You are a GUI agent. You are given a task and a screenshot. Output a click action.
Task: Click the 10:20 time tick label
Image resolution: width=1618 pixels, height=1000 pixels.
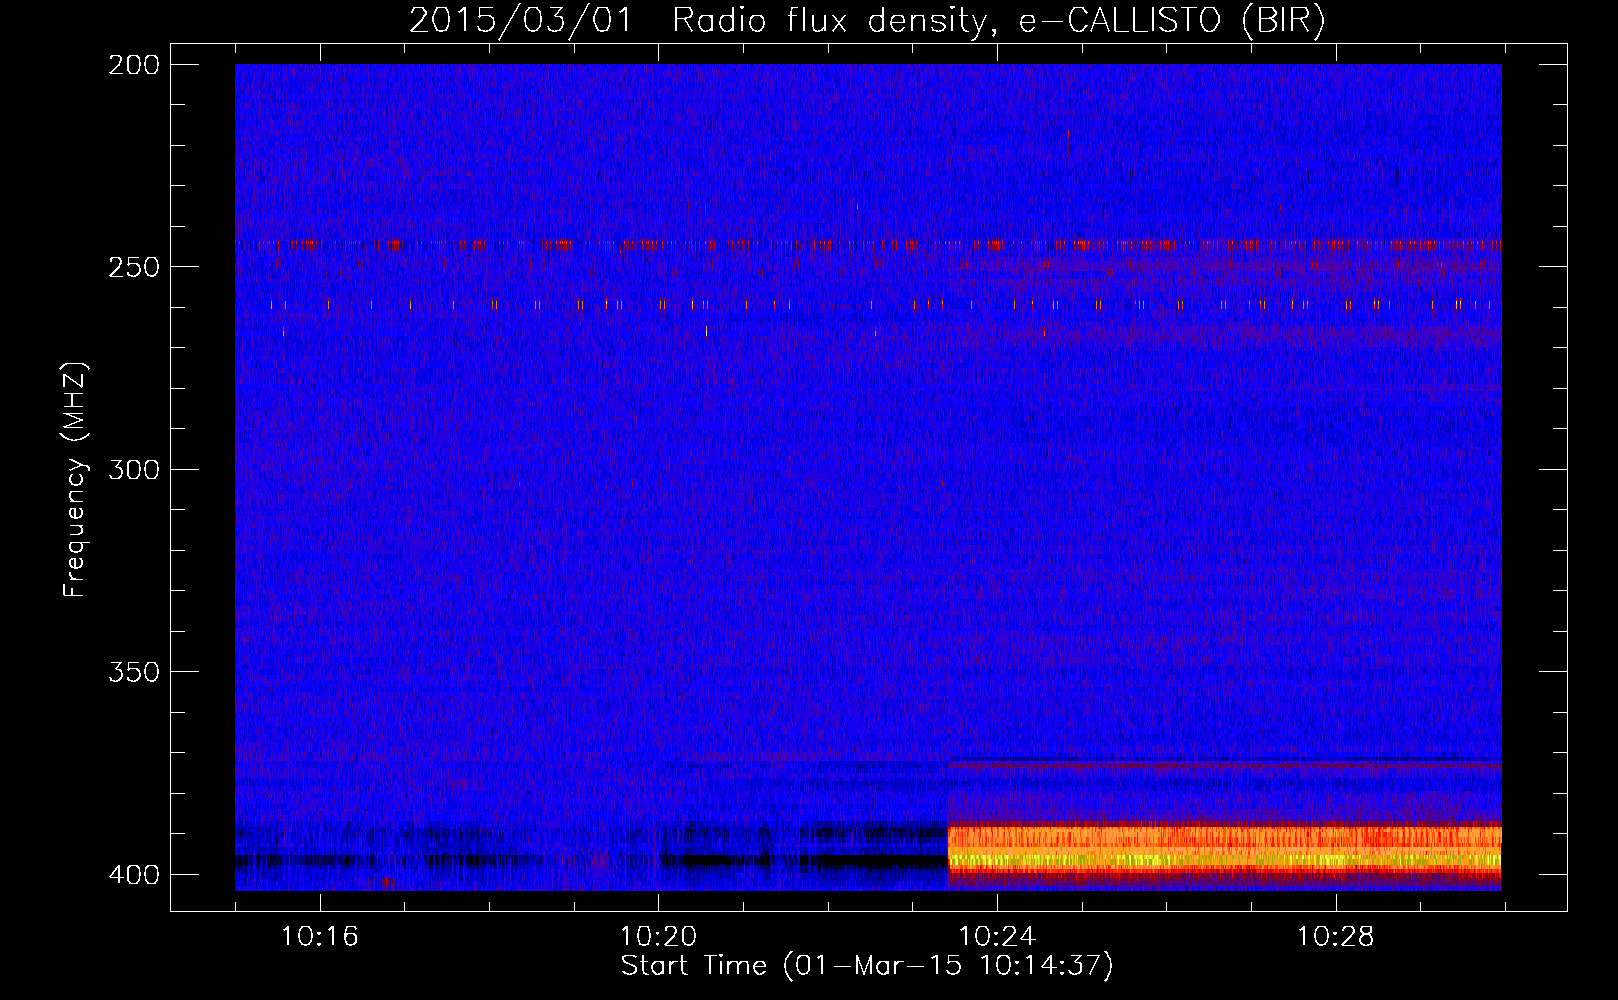(x=658, y=937)
